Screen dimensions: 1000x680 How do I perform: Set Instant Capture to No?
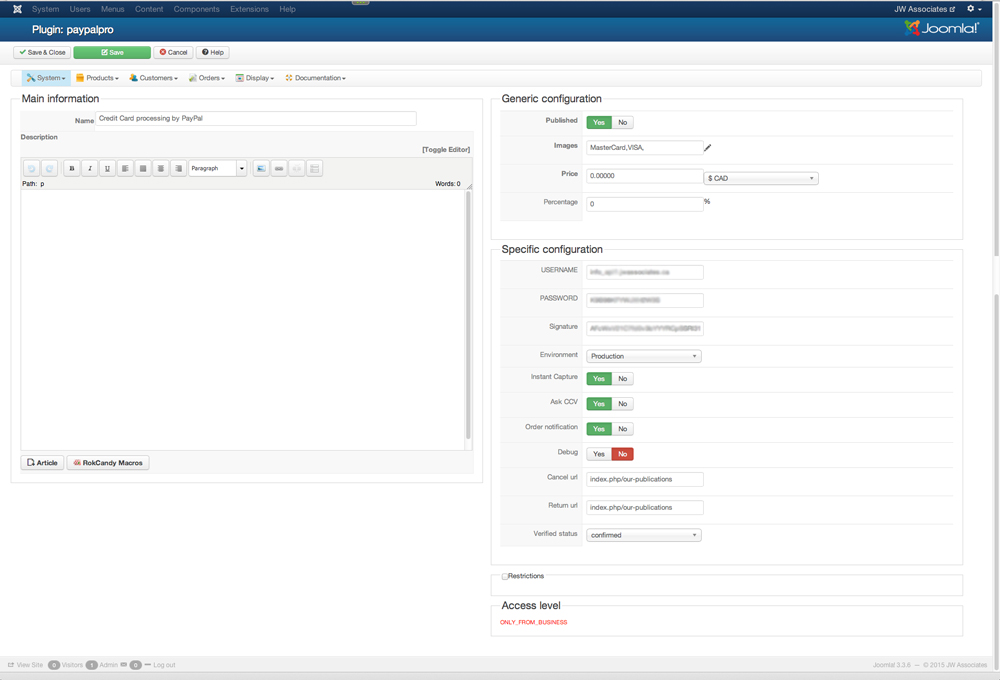tap(622, 379)
